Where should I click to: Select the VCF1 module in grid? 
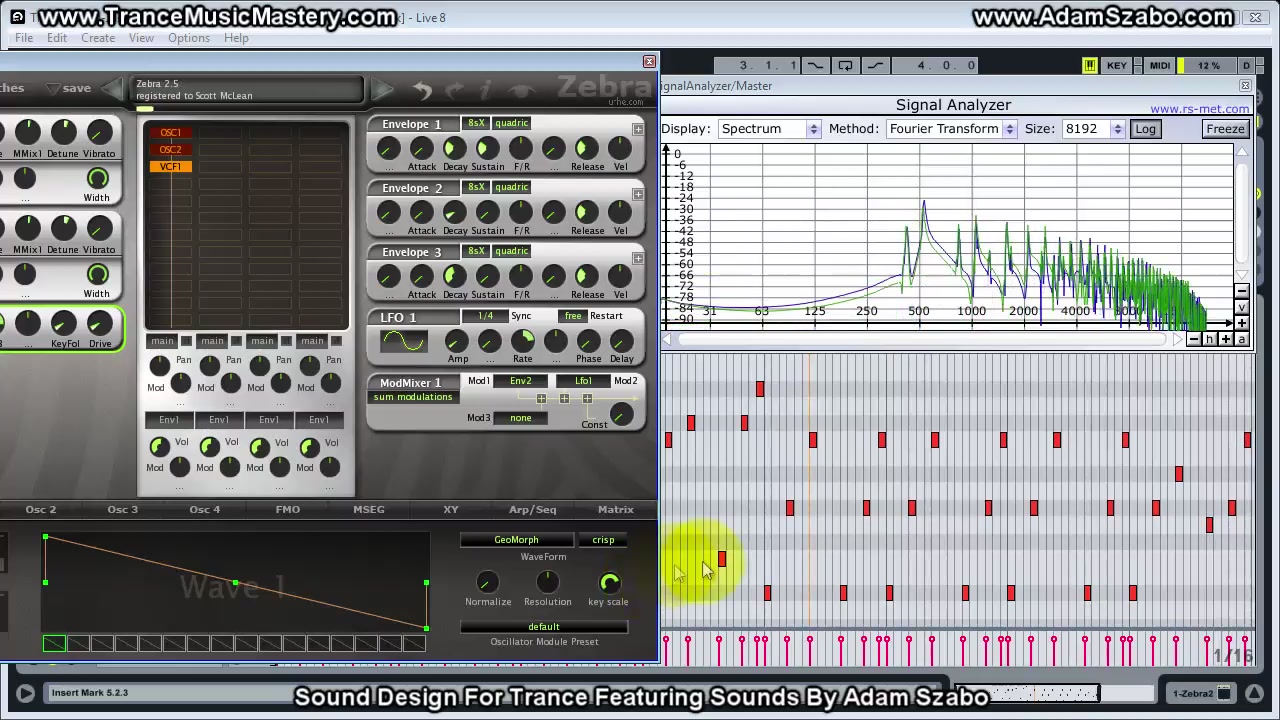pos(171,167)
